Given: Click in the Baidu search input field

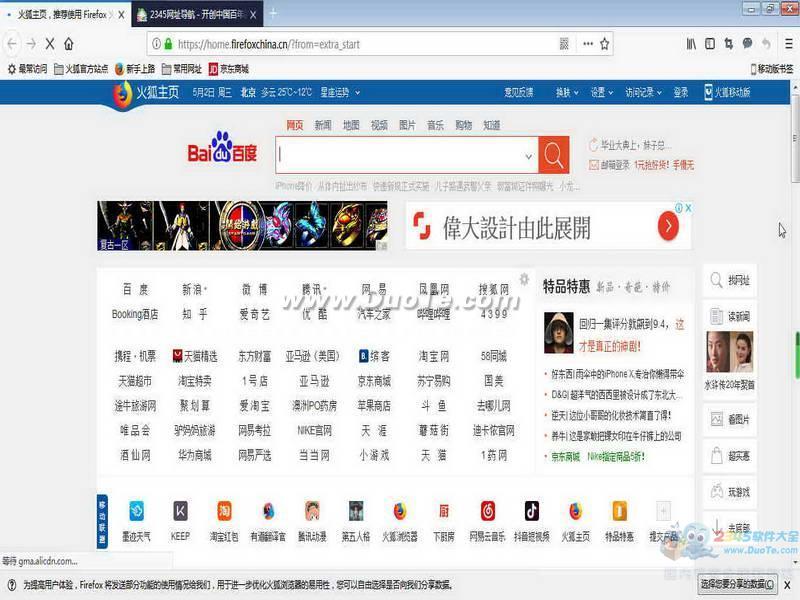Looking at the screenshot, I should 407,155.
